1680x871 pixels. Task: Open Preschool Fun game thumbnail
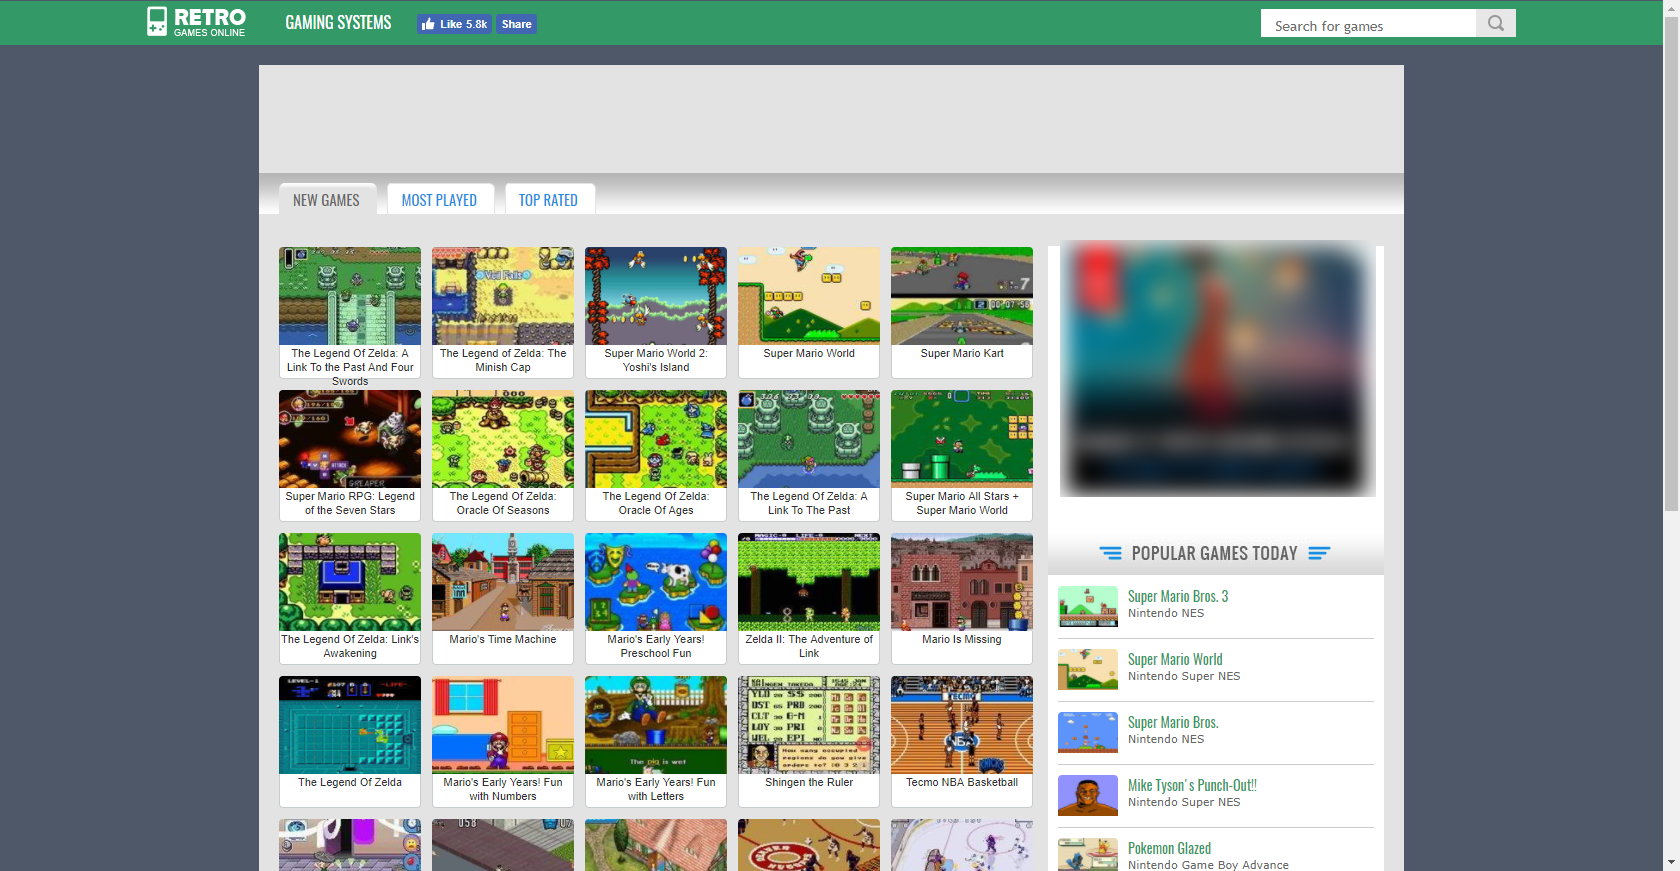656,582
